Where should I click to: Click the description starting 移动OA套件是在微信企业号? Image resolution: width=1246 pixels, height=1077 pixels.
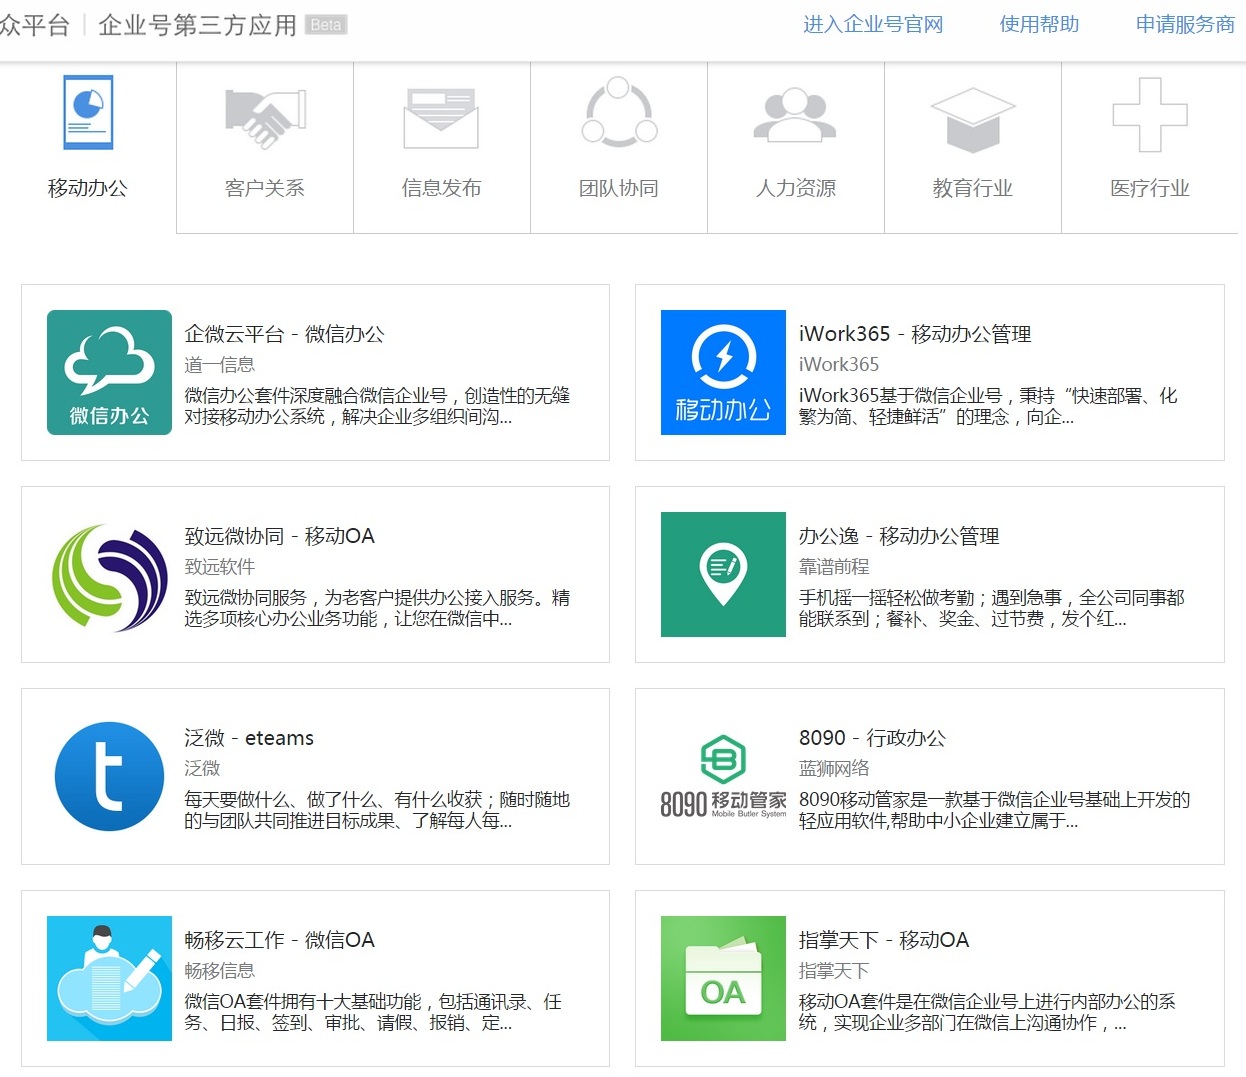tap(987, 1012)
